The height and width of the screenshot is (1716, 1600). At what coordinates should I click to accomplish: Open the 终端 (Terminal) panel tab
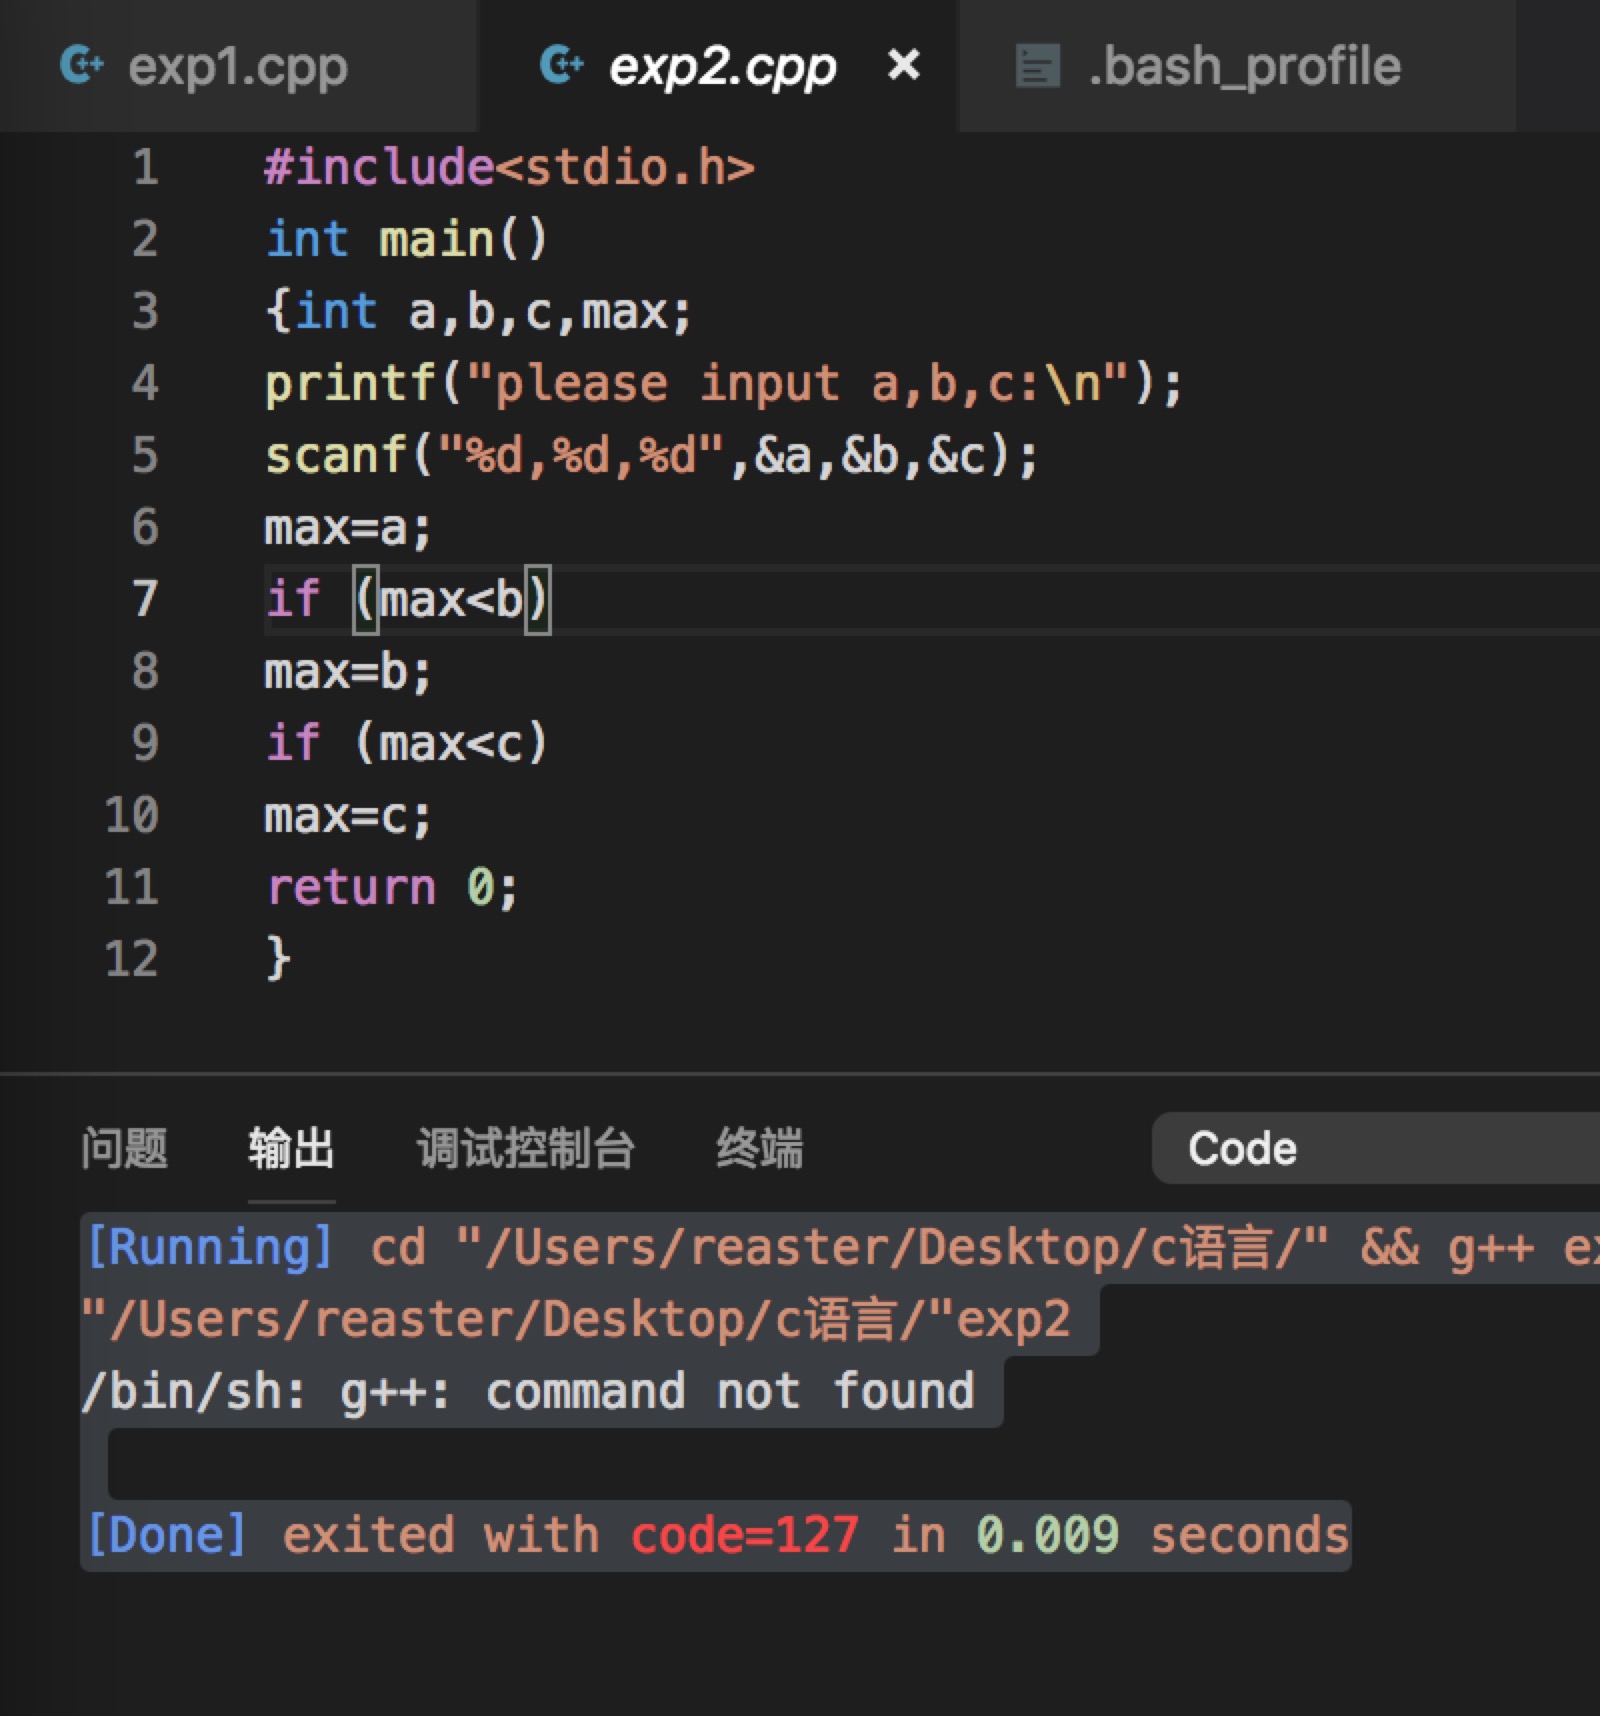point(759,1148)
